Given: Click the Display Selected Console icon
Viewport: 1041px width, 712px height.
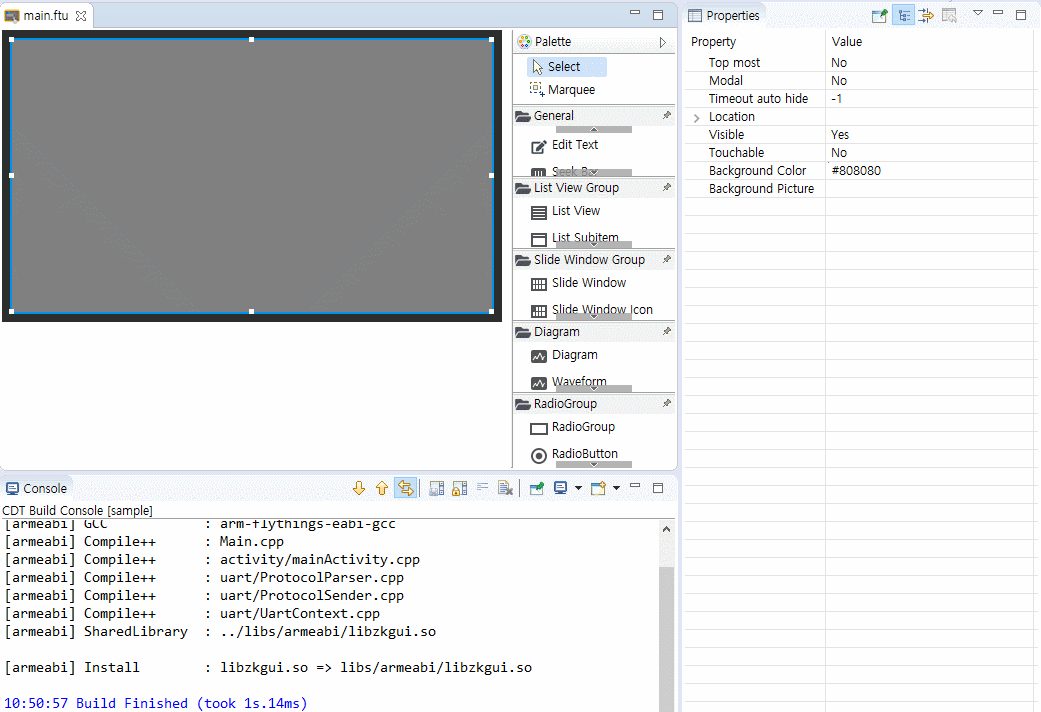Looking at the screenshot, I should tap(560, 489).
